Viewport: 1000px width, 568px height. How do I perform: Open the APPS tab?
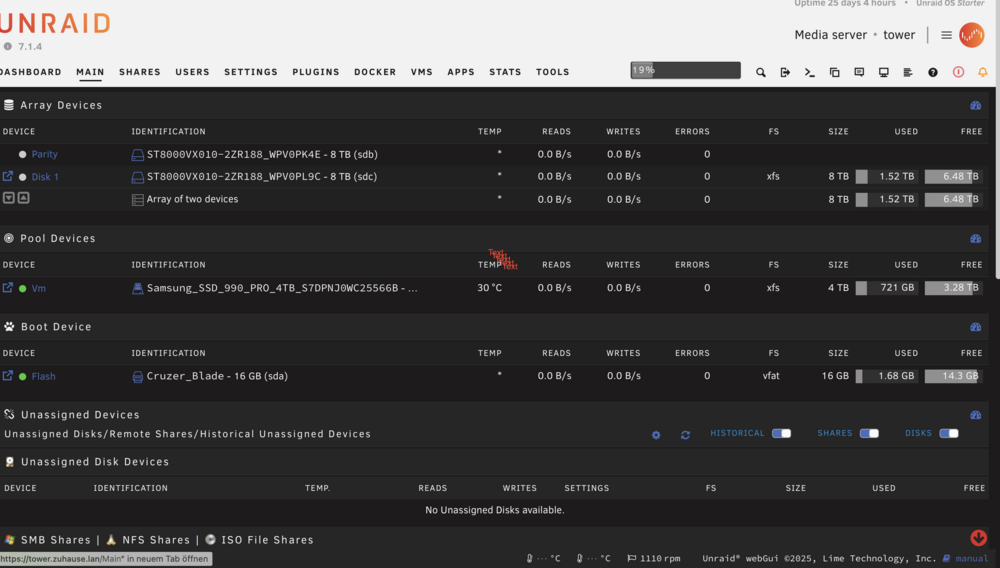(460, 72)
